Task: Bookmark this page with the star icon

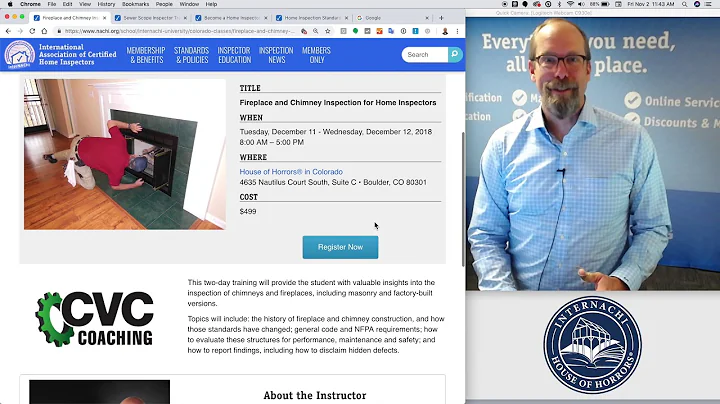Action: pos(327,31)
